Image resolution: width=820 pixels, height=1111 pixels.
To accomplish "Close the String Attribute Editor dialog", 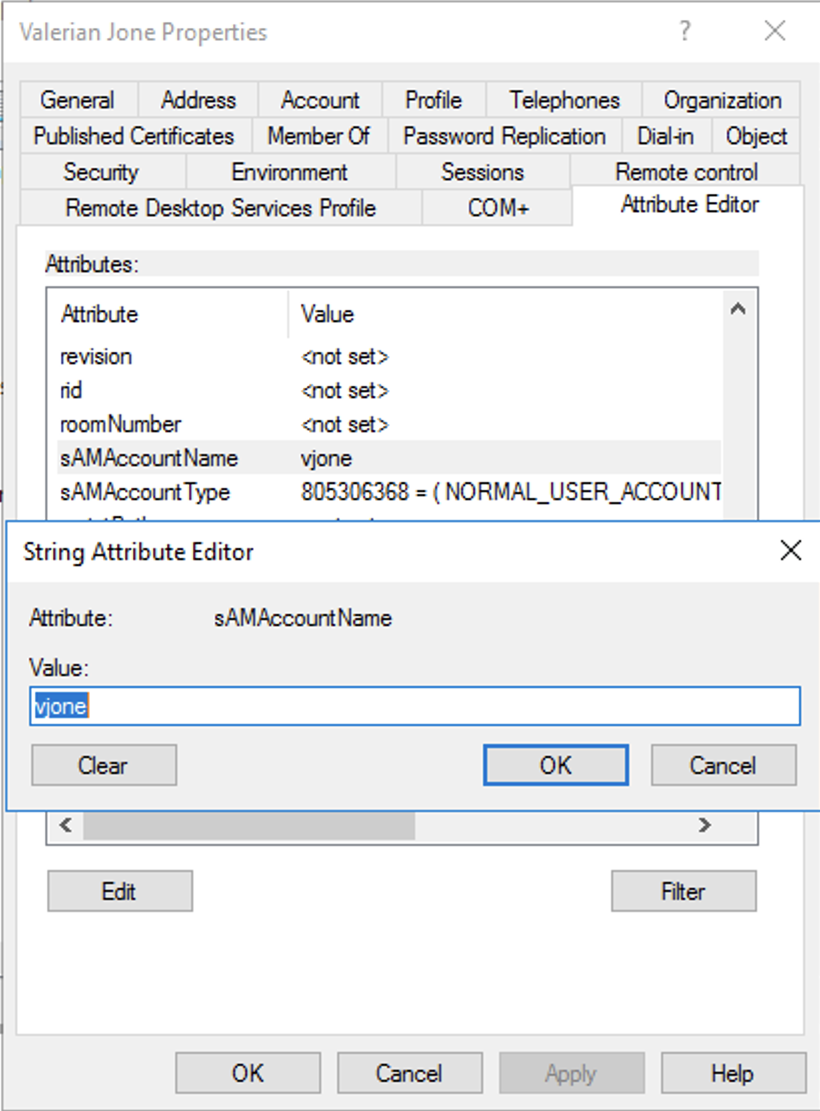I will click(790, 551).
